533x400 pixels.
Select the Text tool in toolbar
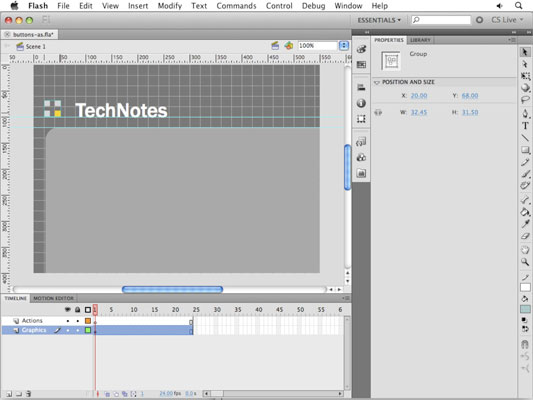pyautogui.click(x=525, y=126)
